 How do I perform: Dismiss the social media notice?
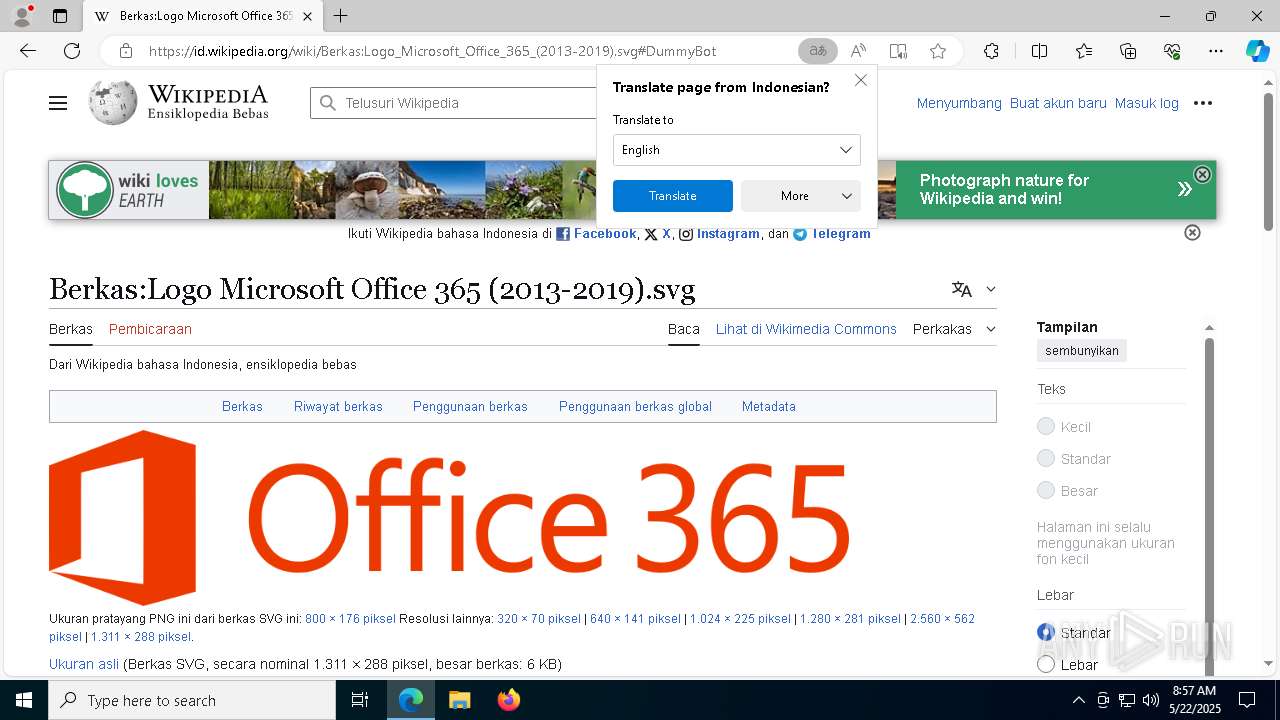click(x=1192, y=232)
